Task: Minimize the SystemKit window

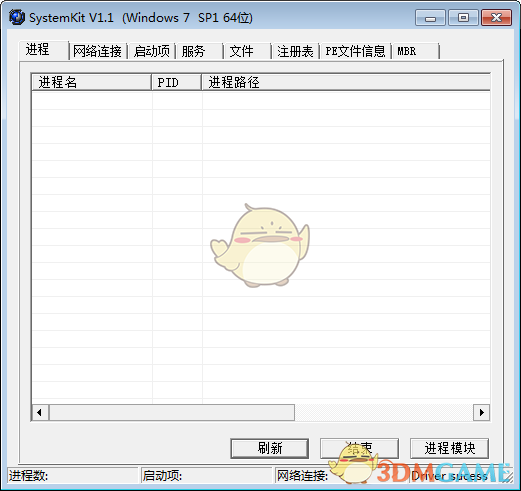Action: 430,18
